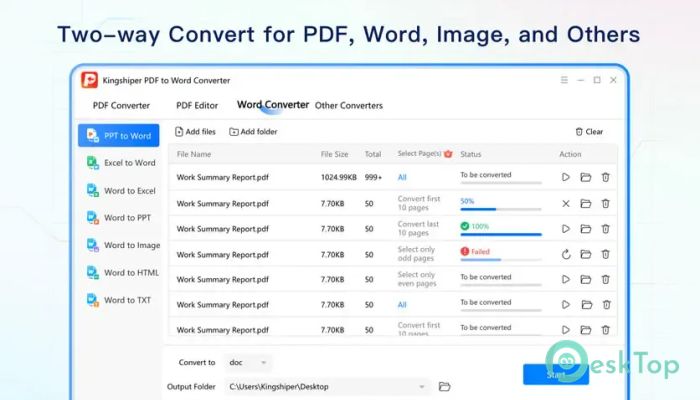This screenshot has height=400, width=700.
Task: Select Word to Image in sidebar
Action: [x=123, y=245]
